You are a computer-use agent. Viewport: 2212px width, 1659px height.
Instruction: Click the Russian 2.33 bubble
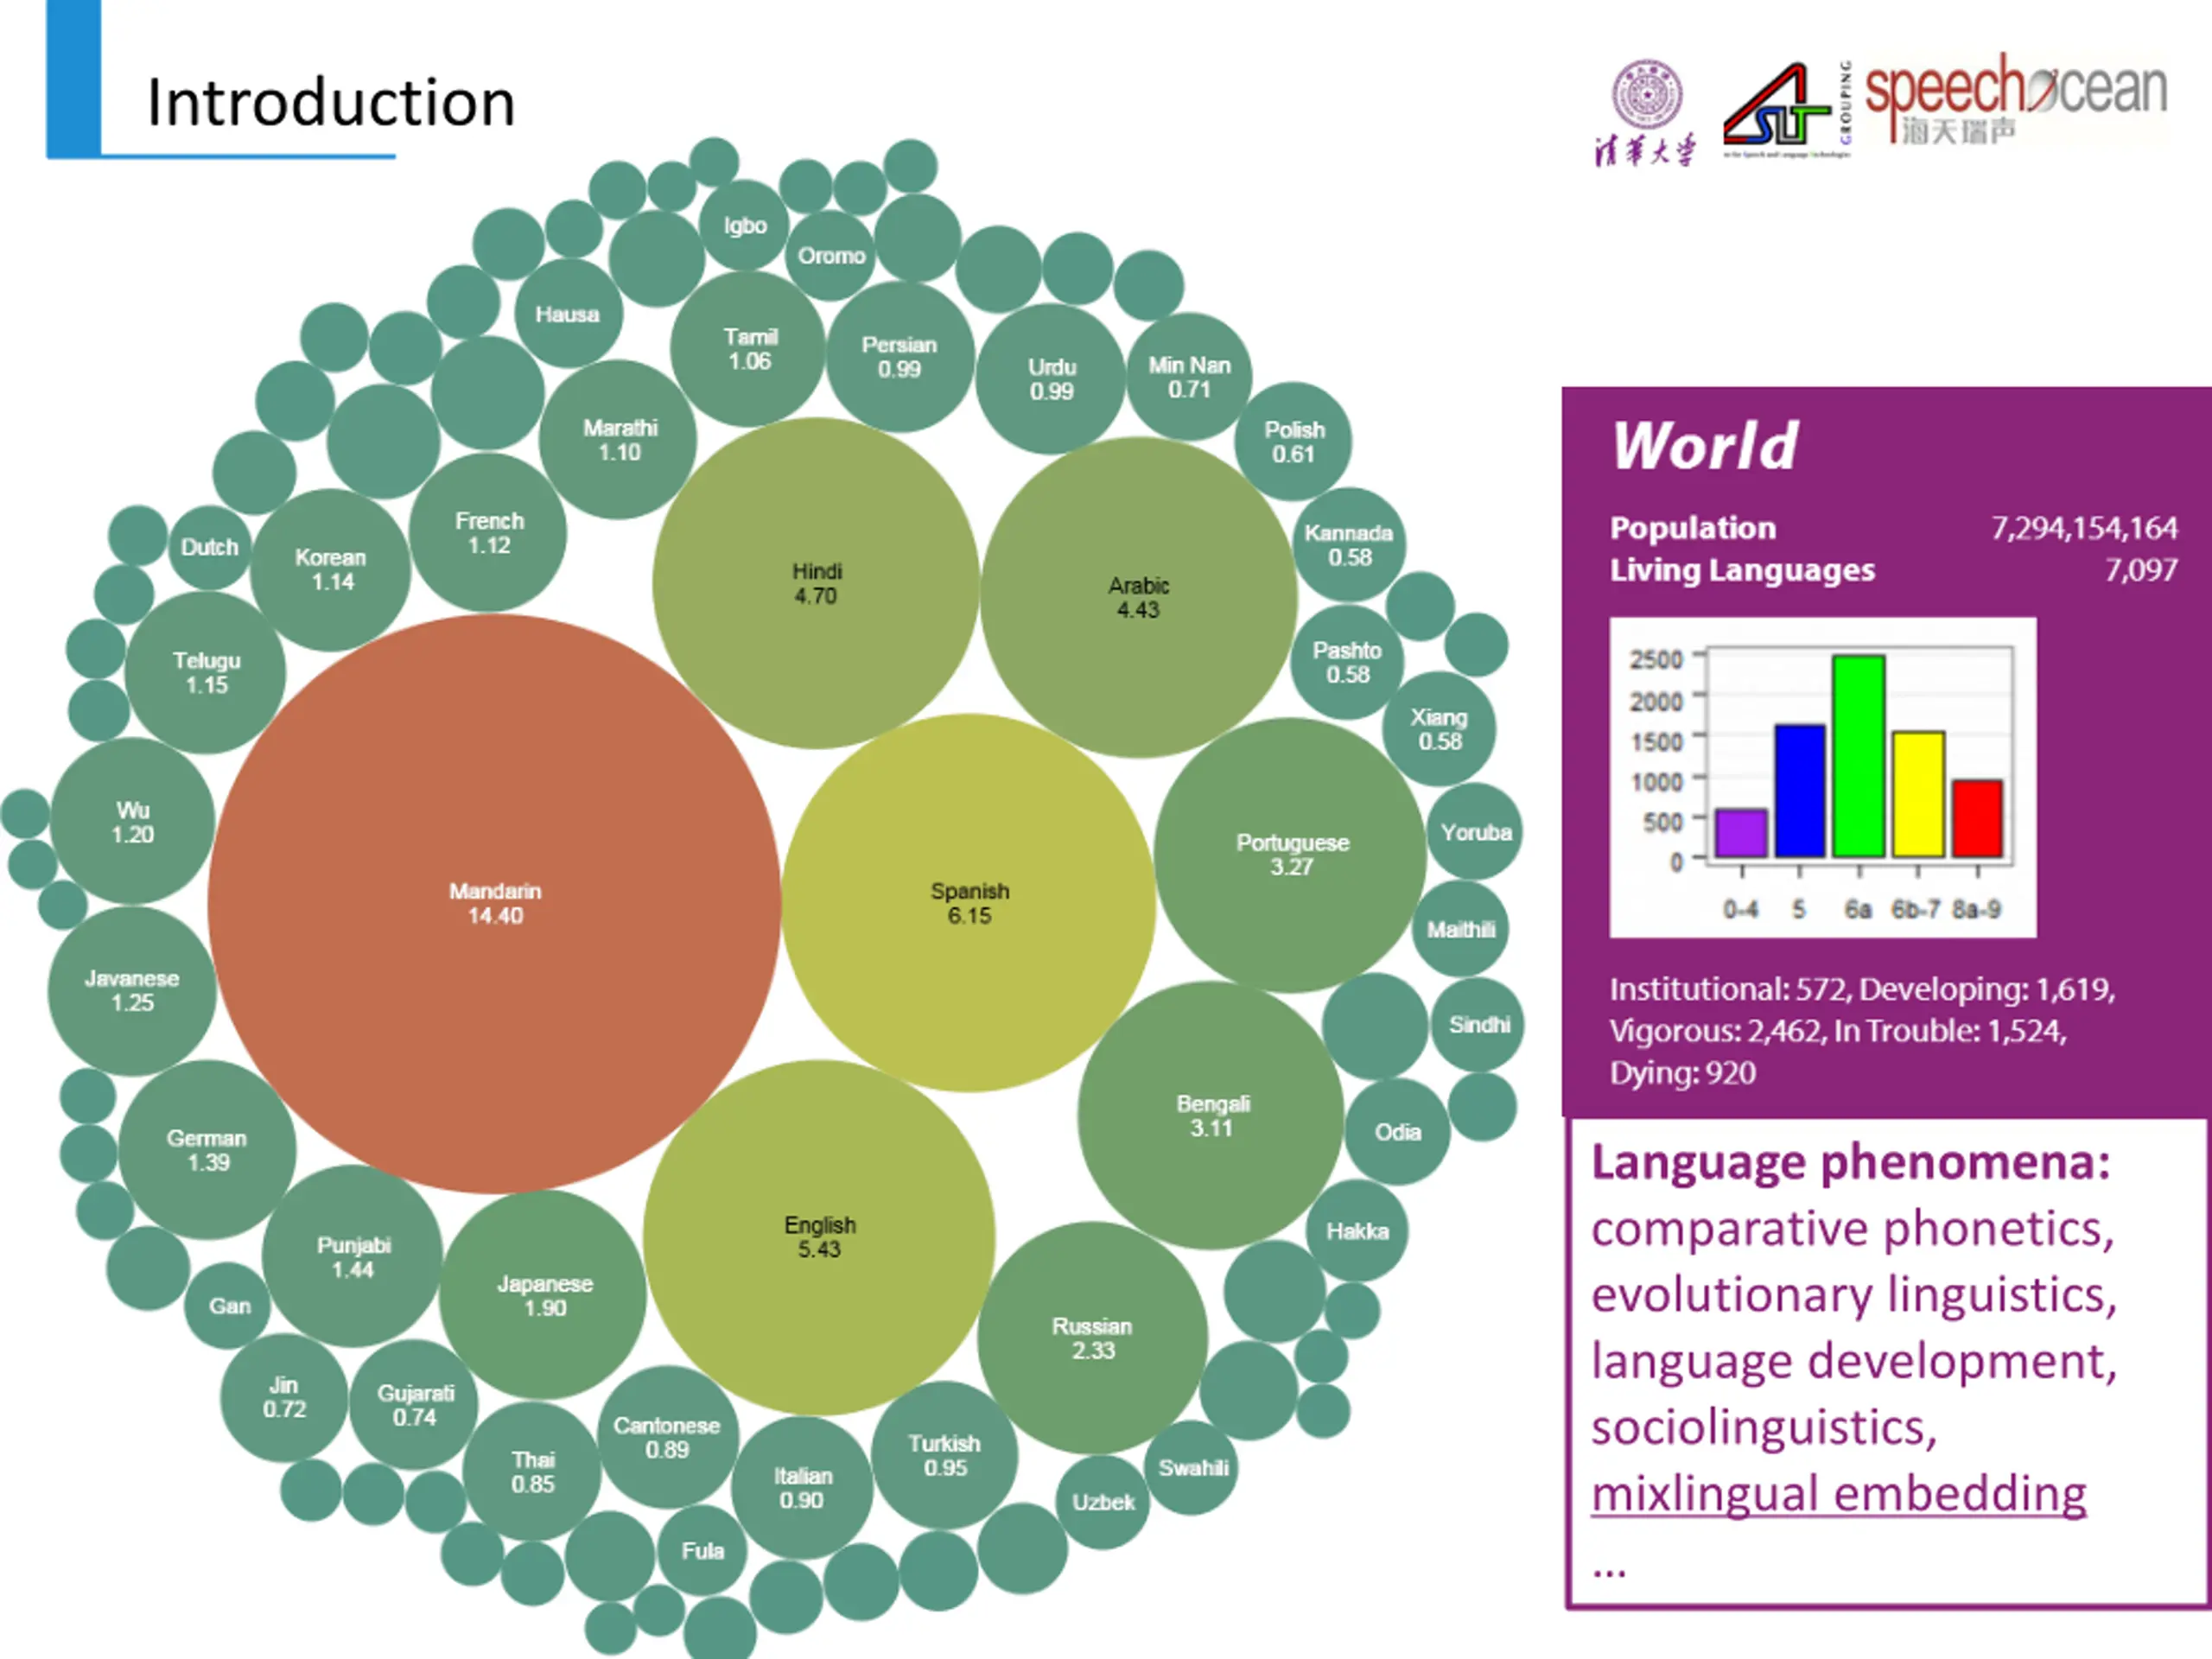click(x=1092, y=1338)
